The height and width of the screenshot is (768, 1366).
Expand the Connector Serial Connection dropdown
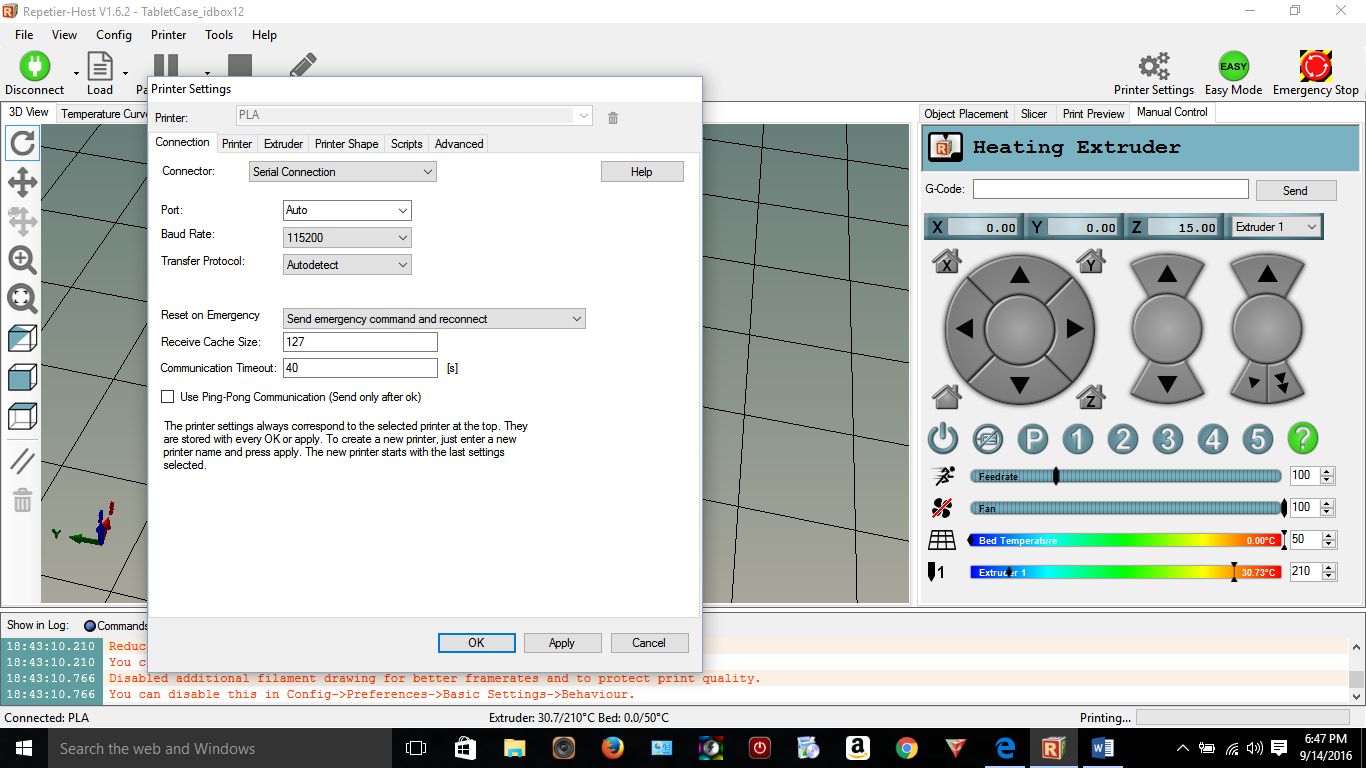(342, 172)
